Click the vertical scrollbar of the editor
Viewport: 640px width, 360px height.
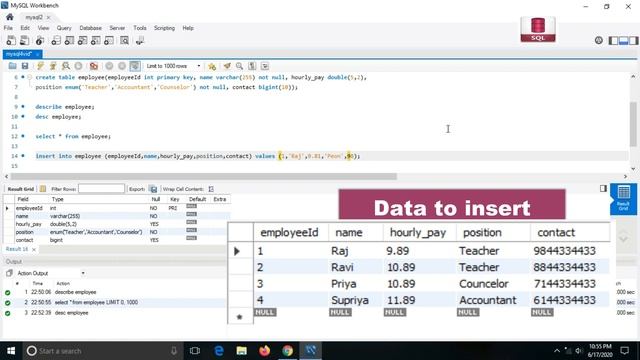(x=633, y=124)
